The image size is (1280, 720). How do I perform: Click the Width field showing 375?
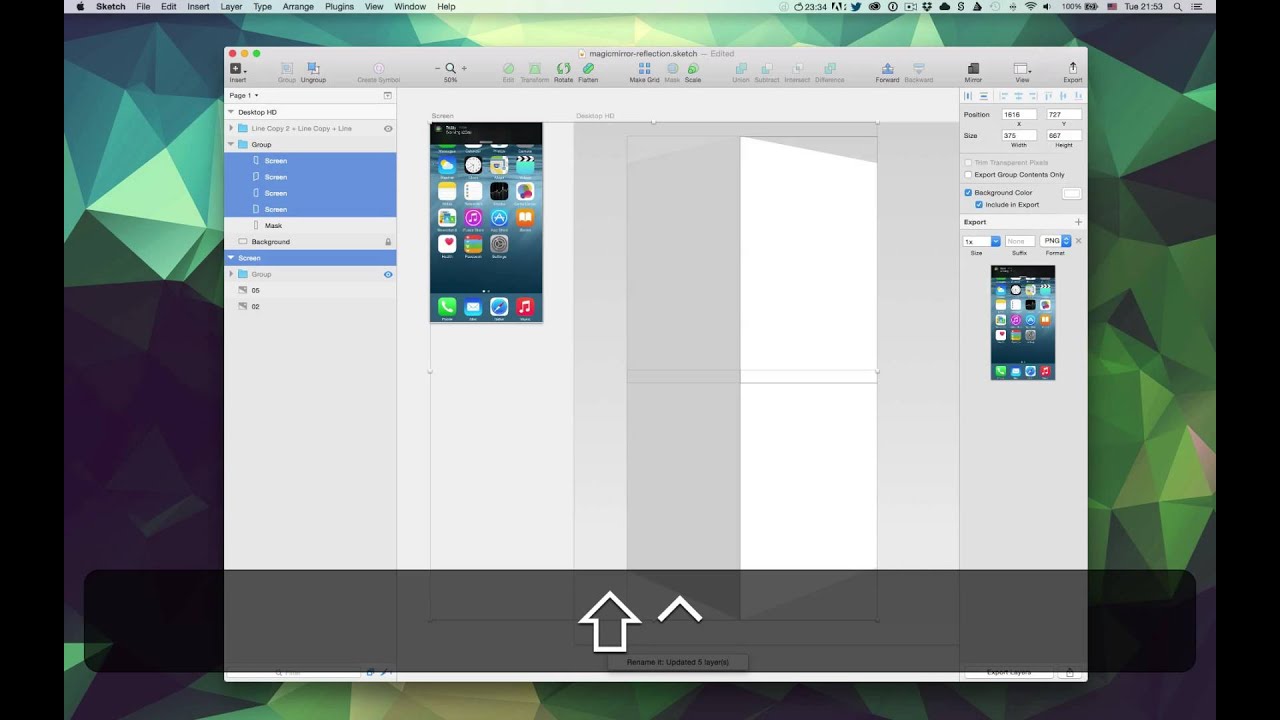click(1019, 136)
